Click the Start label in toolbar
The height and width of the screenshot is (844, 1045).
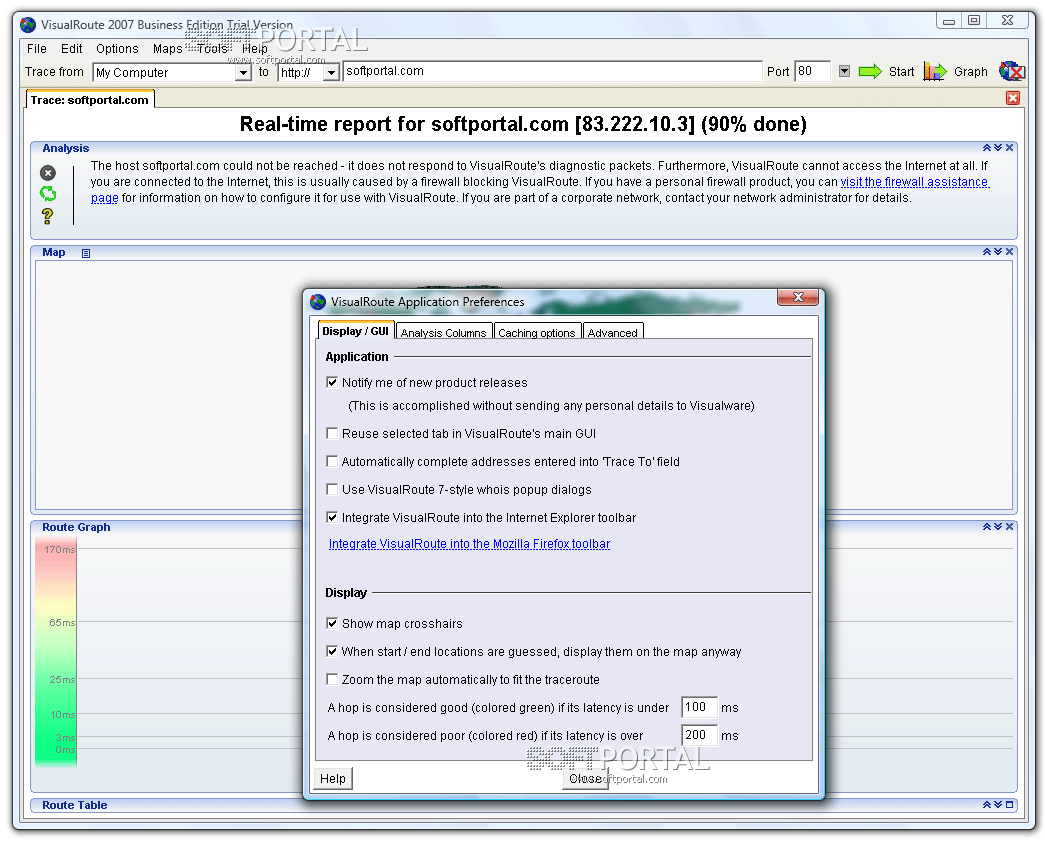pyautogui.click(x=901, y=72)
